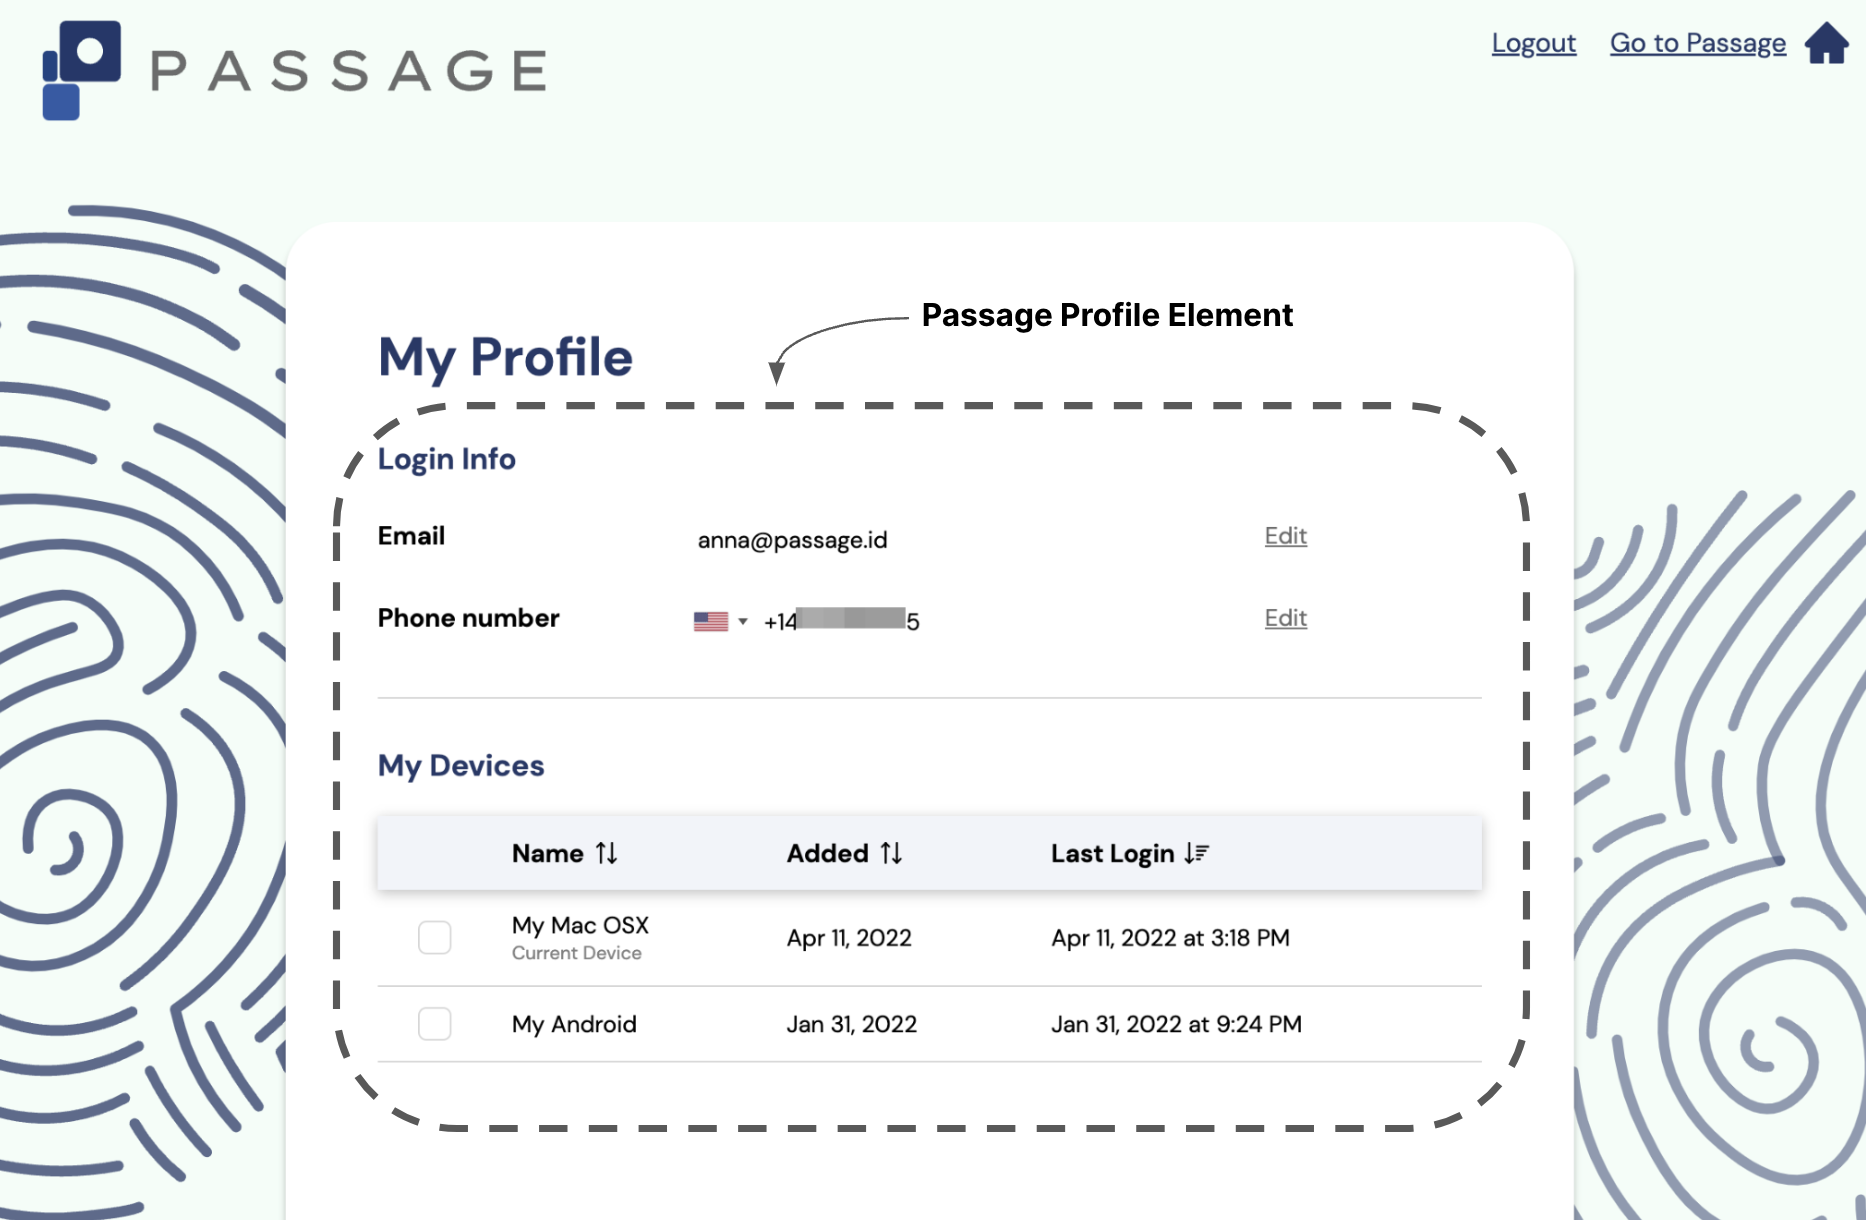Click the Added column header
Image resolution: width=1866 pixels, height=1220 pixels.
click(827, 853)
